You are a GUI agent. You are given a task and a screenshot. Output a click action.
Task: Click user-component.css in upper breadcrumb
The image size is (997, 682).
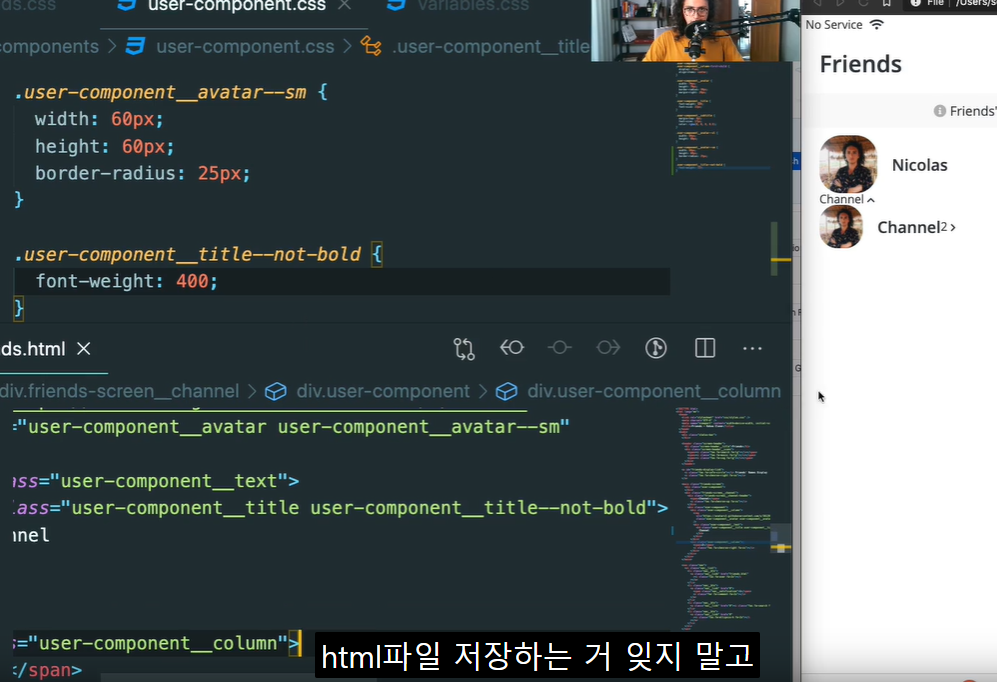(x=245, y=46)
